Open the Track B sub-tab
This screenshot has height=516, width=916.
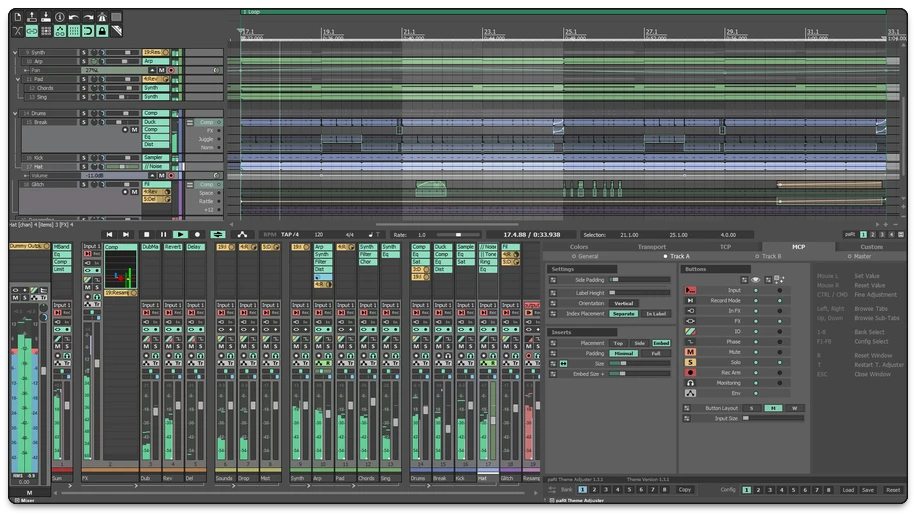tap(770, 256)
